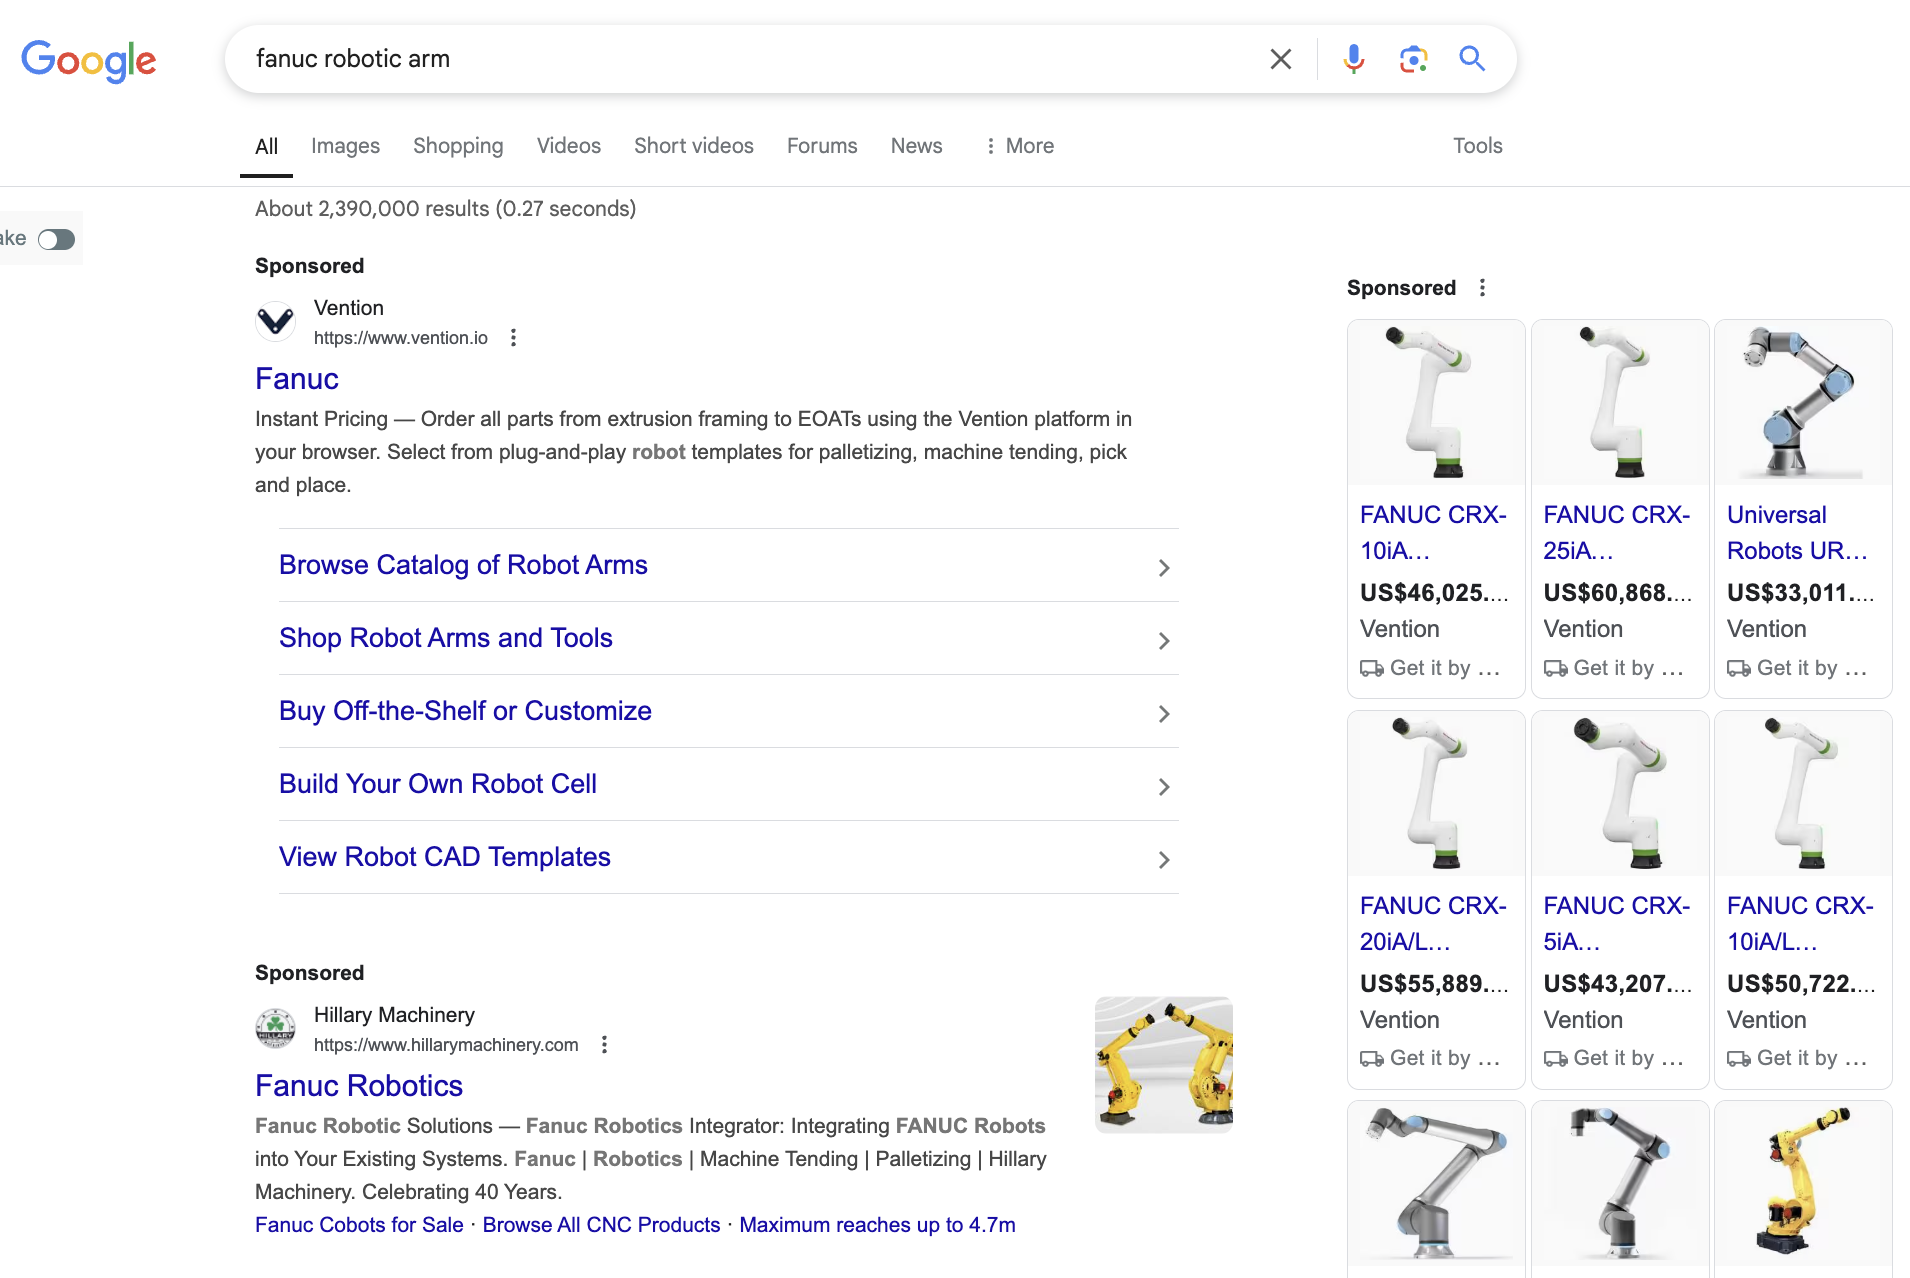Screen dimensions: 1910x1278
Task: Open FANUC CRX-10iA/L... product title at US$50,722
Action: 1800,924
